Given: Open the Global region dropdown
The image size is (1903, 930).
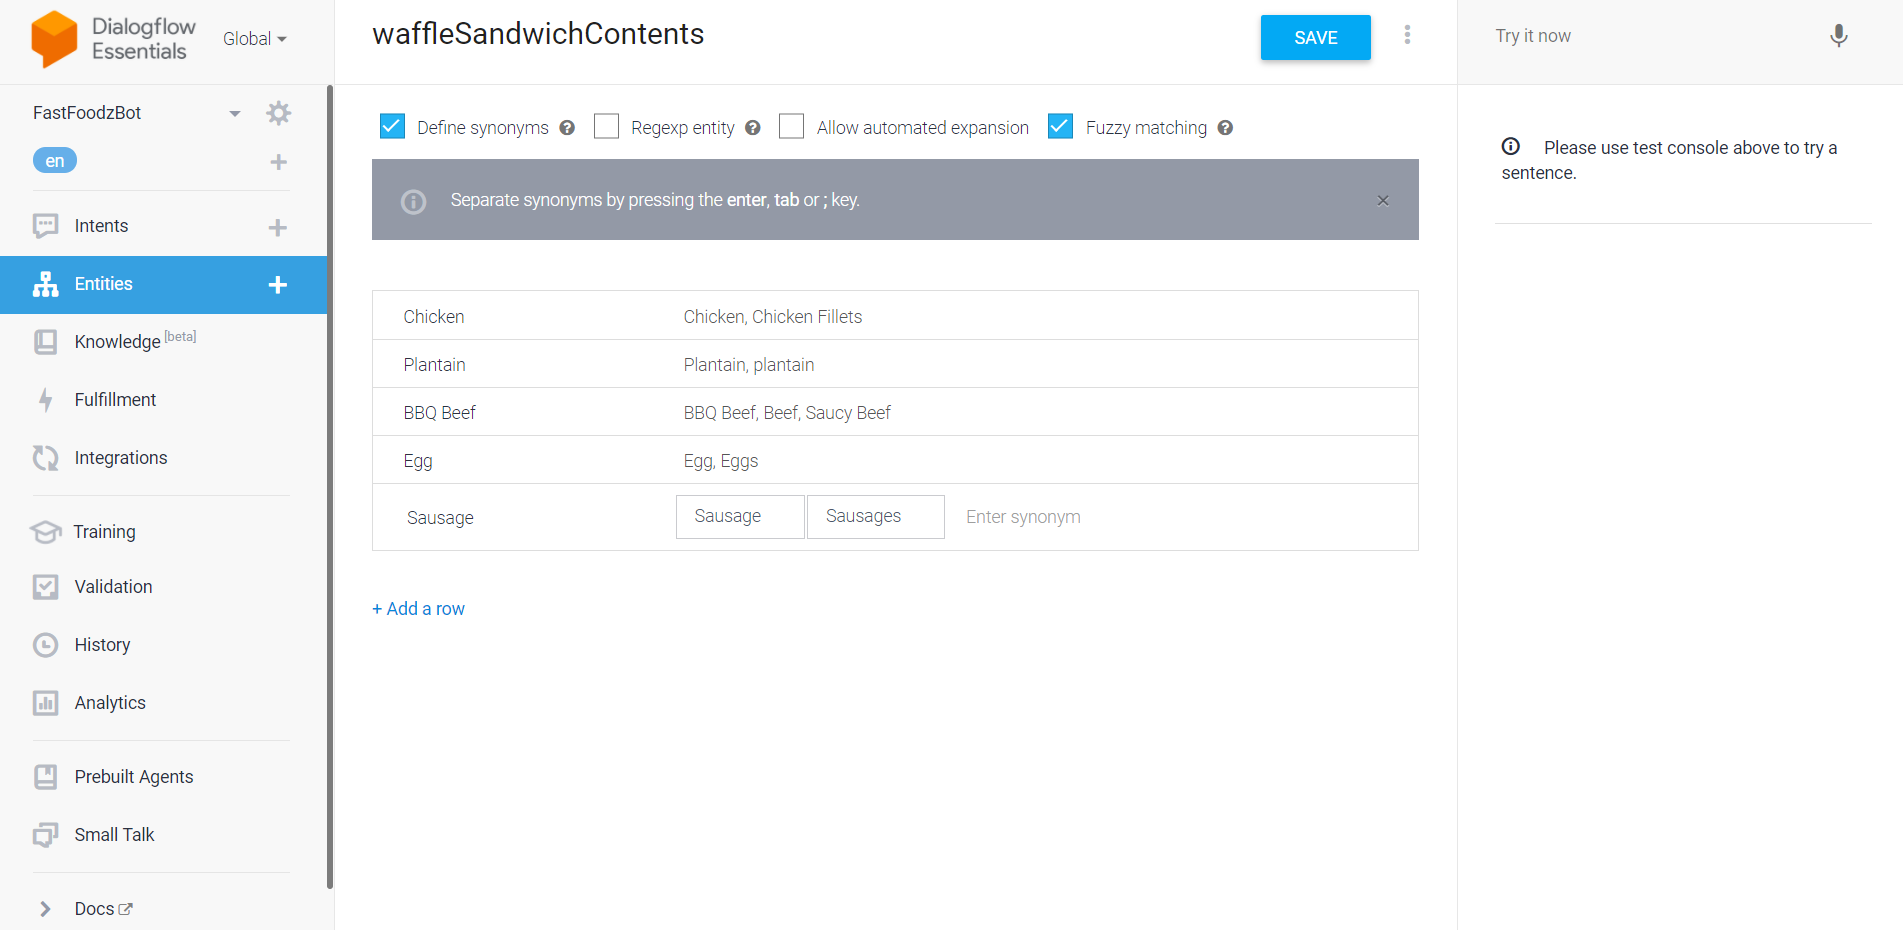Looking at the screenshot, I should [254, 39].
